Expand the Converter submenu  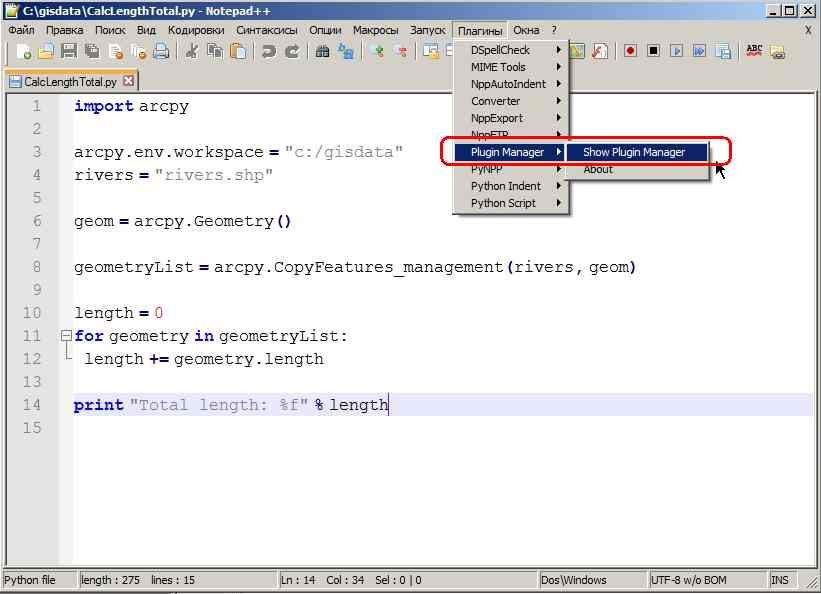(511, 101)
